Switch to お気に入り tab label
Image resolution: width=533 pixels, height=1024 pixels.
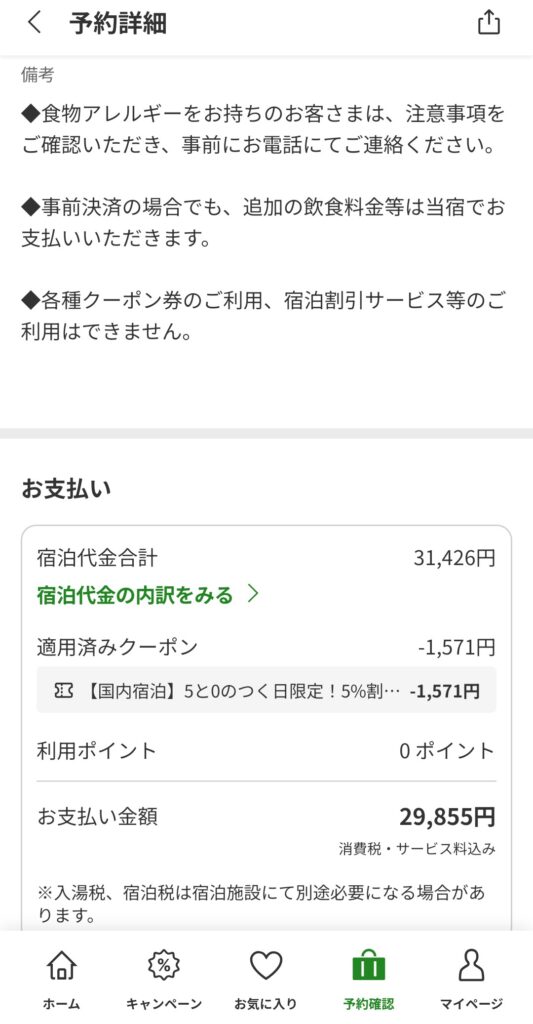point(266,1004)
